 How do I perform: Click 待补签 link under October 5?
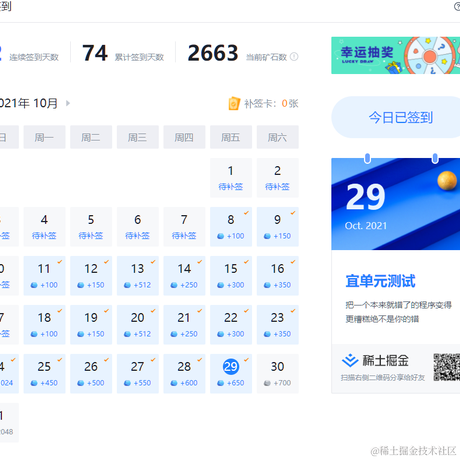click(x=91, y=236)
